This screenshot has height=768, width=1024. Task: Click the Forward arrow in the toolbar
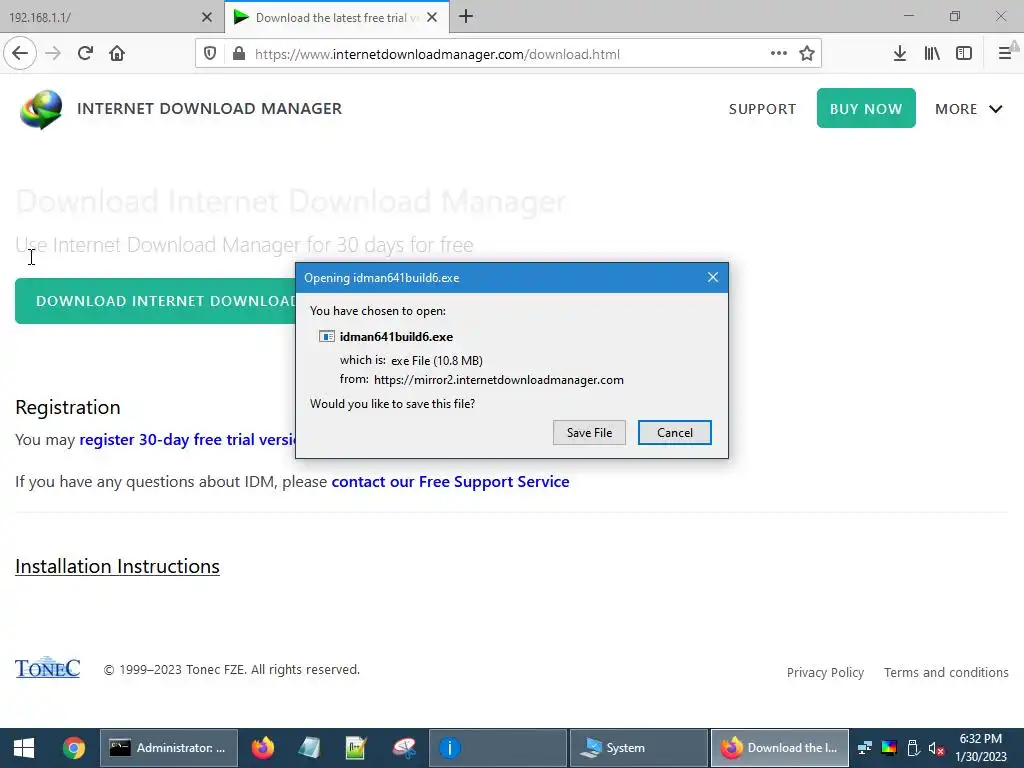(x=53, y=53)
